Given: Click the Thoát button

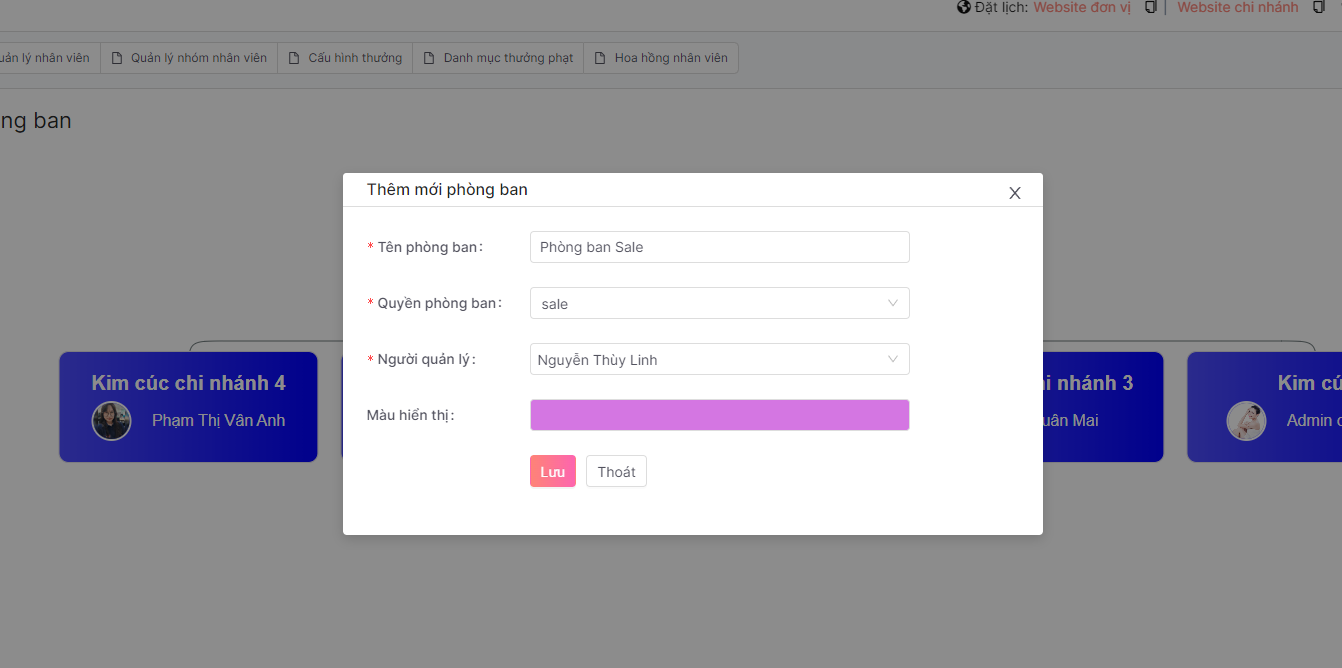Looking at the screenshot, I should [616, 472].
